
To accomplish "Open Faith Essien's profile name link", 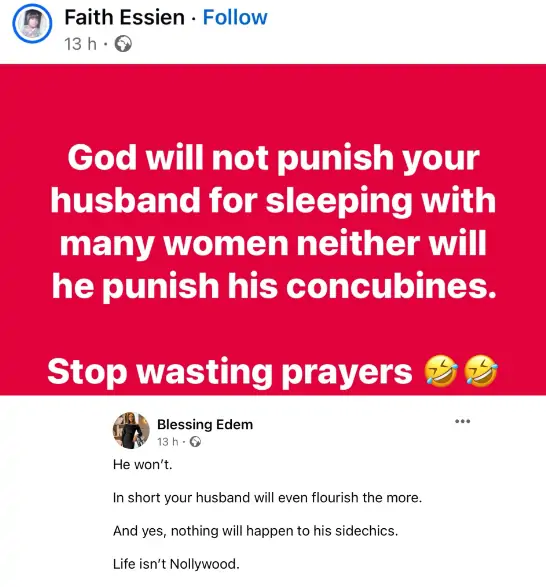I will point(124,17).
